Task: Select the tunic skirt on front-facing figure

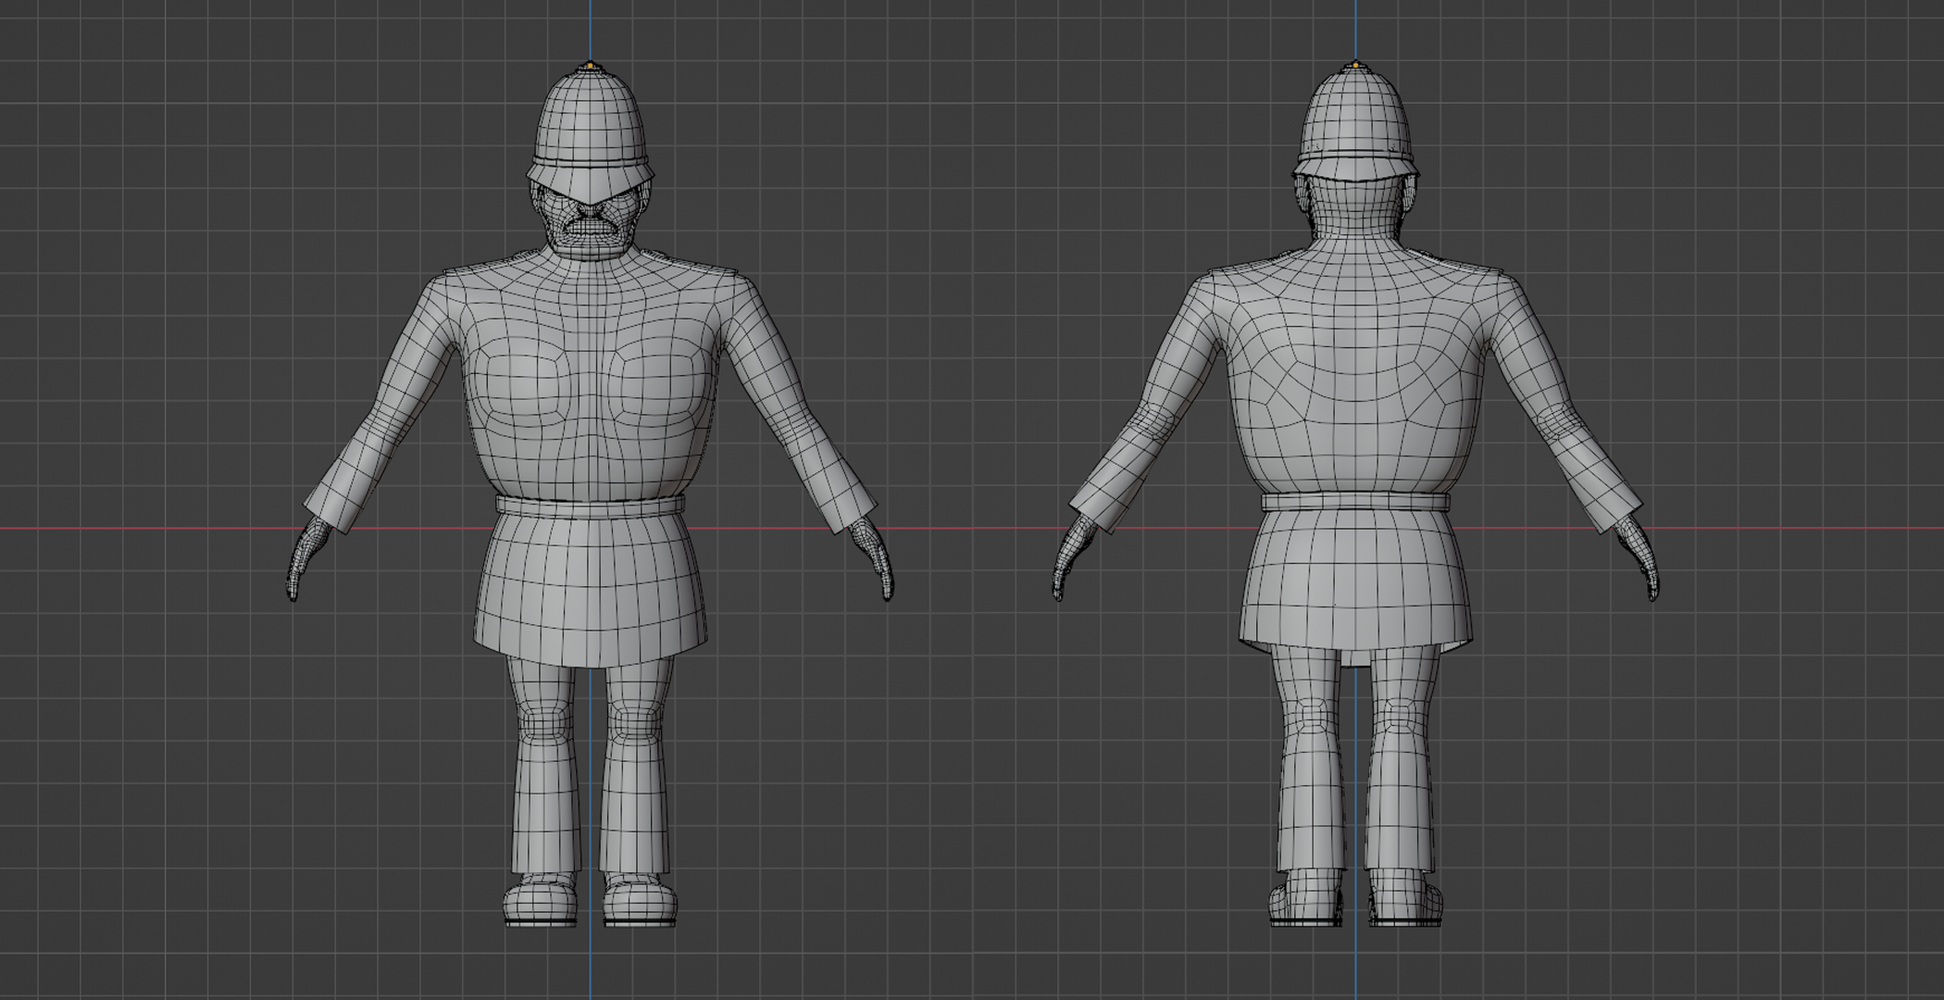Action: coord(590,585)
